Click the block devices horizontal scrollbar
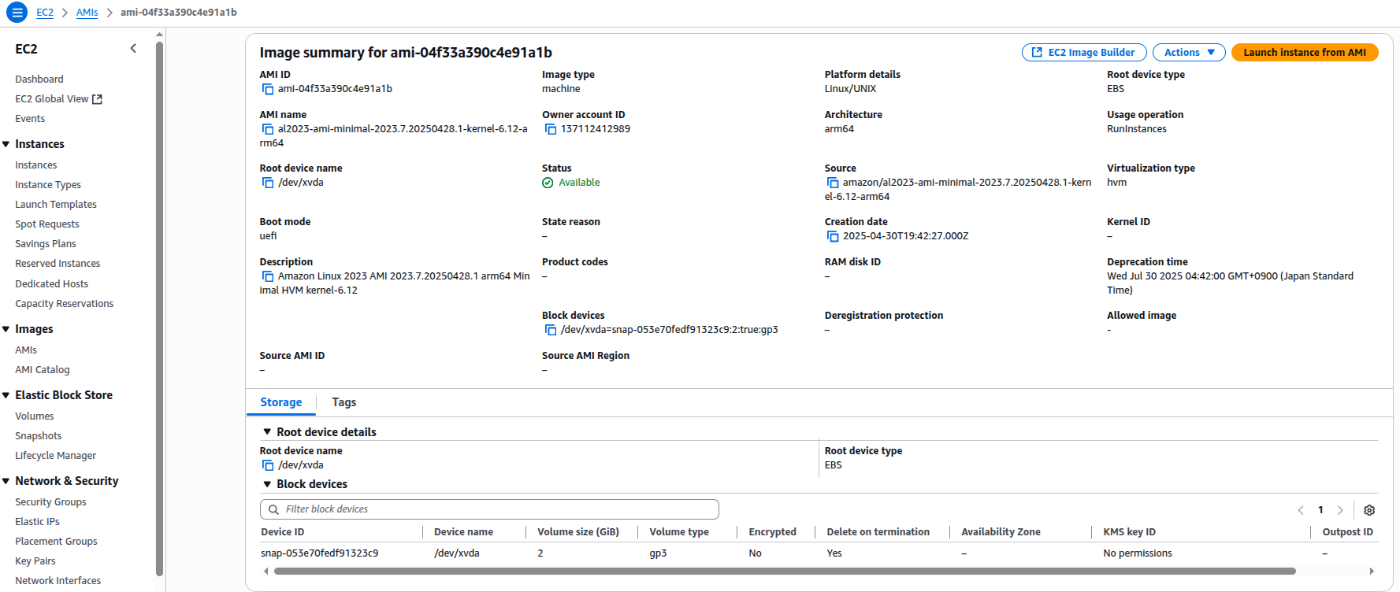 click(785, 571)
